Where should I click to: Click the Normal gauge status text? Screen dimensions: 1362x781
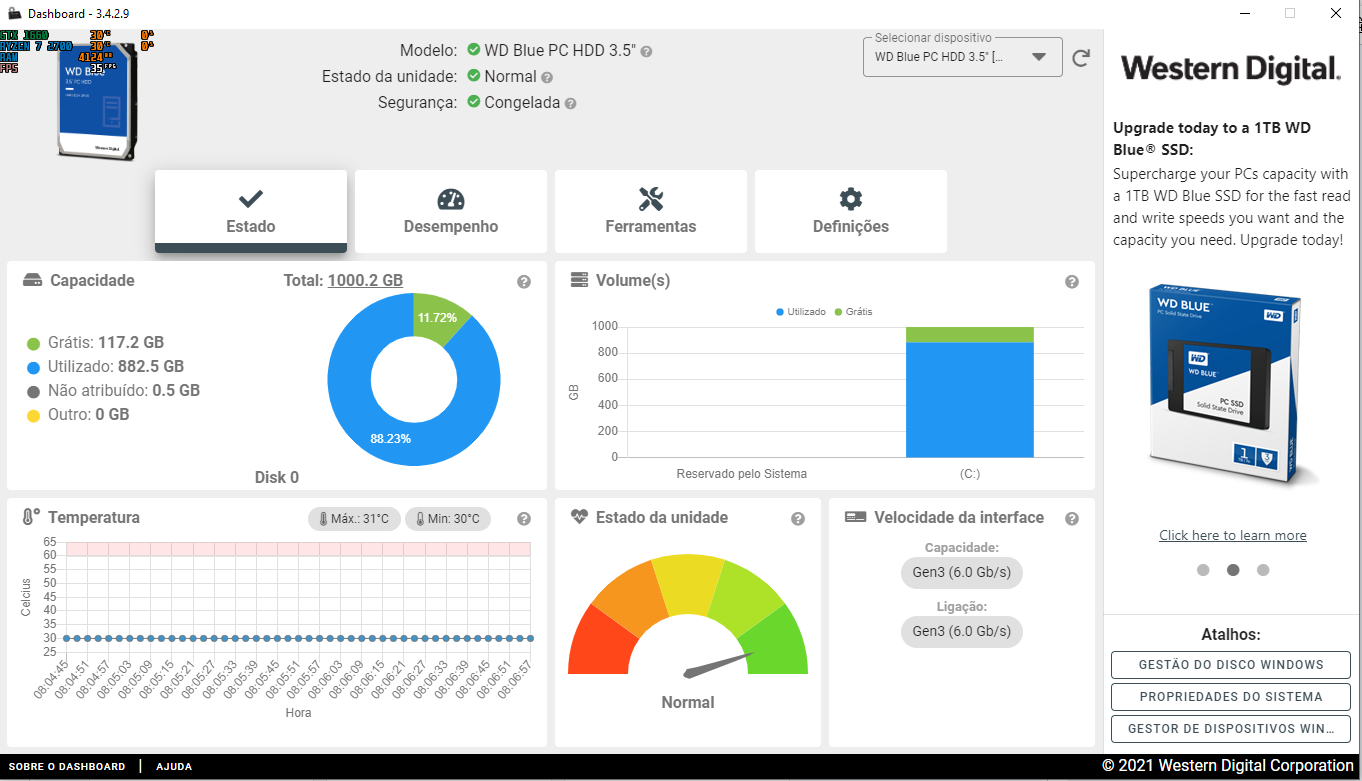point(688,703)
